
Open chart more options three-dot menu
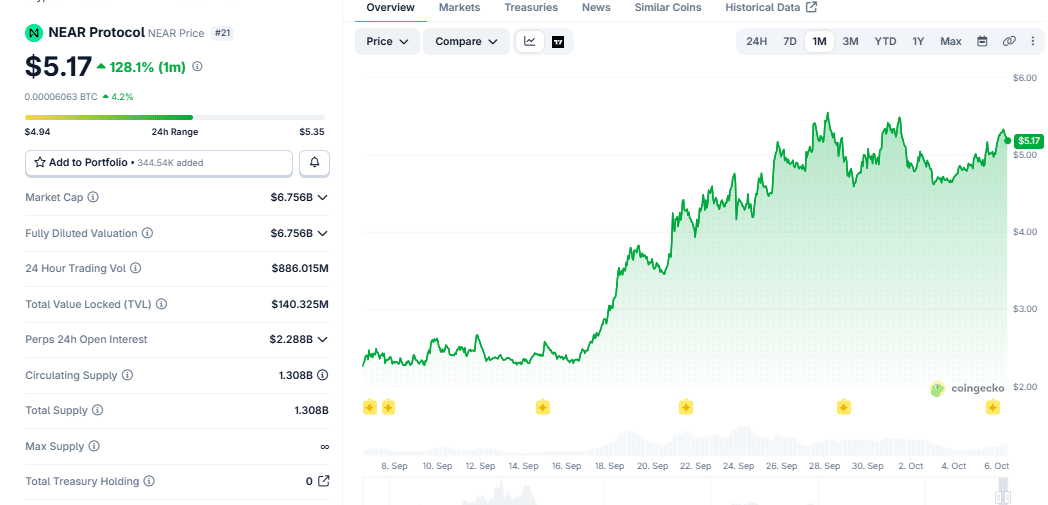point(1033,41)
